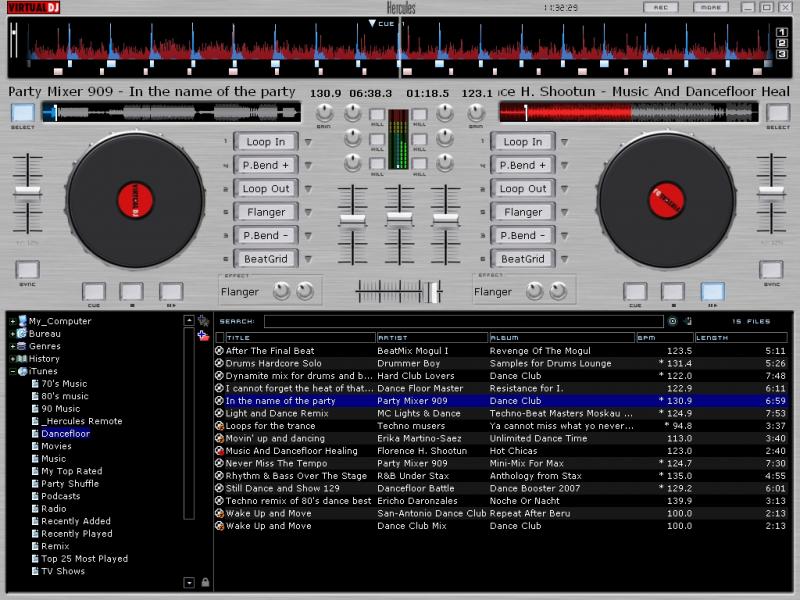Collapse the iTunes tree node

[13, 371]
